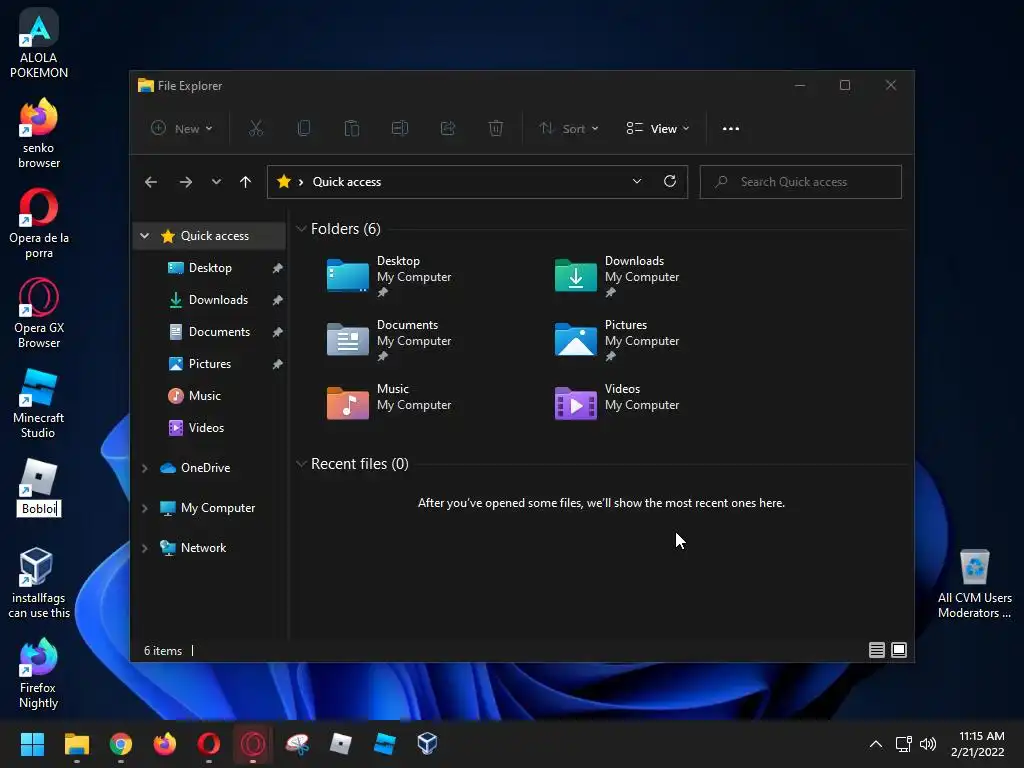Viewport: 1024px width, 768px height.
Task: Open the View dropdown
Action: (x=658, y=129)
